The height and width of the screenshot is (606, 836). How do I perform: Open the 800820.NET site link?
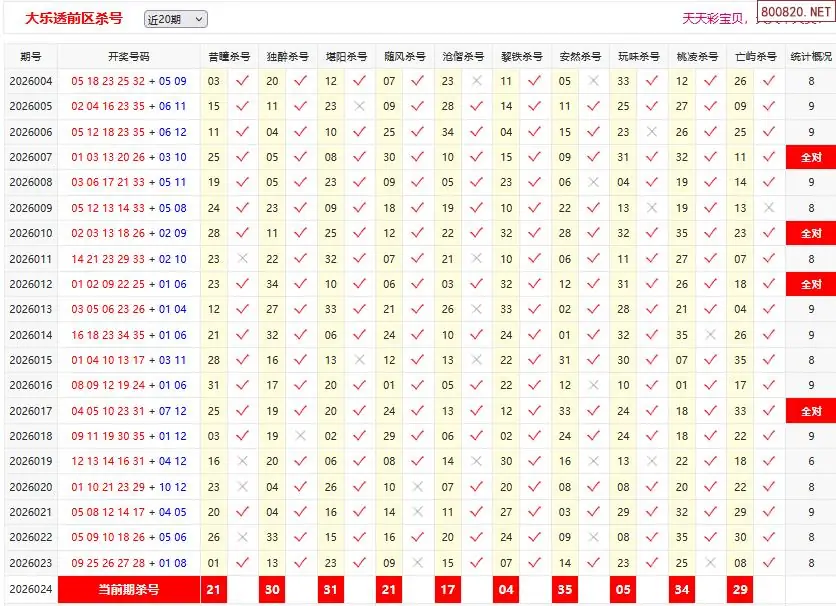794,14
